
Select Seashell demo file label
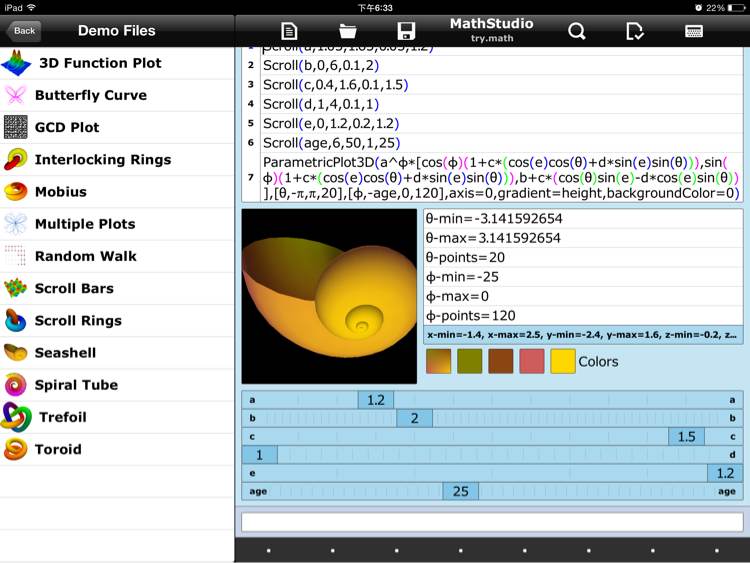[66, 353]
